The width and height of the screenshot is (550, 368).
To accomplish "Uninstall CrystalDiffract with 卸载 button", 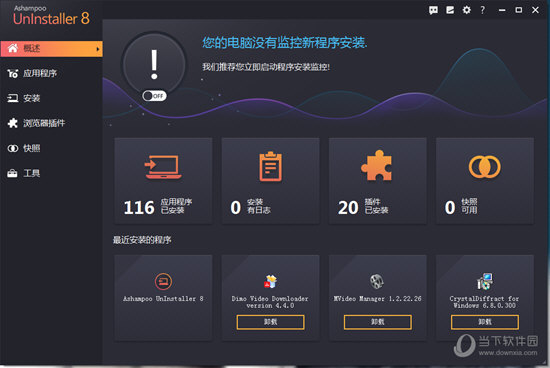I will [485, 322].
